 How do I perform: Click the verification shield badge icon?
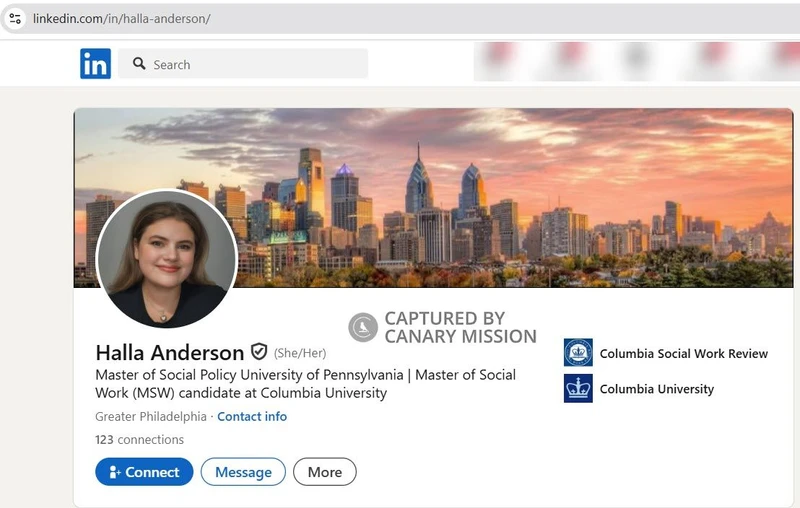coord(259,351)
